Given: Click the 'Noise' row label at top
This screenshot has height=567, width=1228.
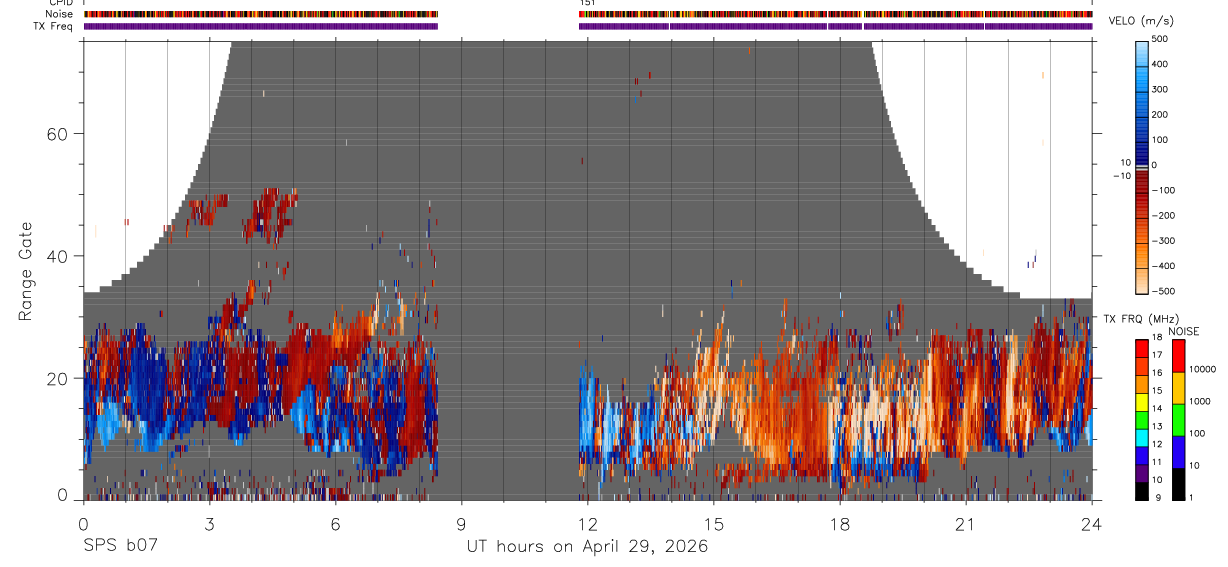Looking at the screenshot, I should click(60, 14).
